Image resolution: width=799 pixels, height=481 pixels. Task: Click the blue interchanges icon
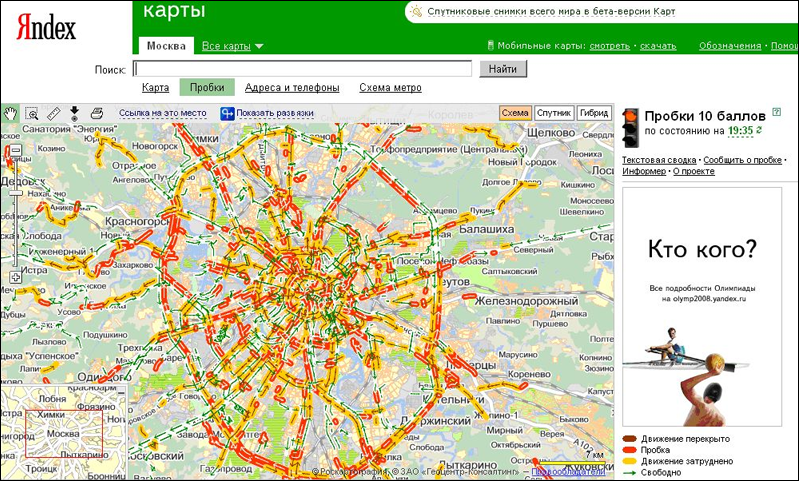(x=227, y=113)
